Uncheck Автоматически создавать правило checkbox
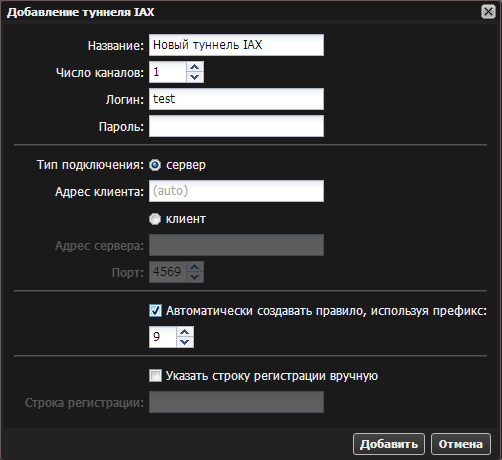 click(x=155, y=311)
